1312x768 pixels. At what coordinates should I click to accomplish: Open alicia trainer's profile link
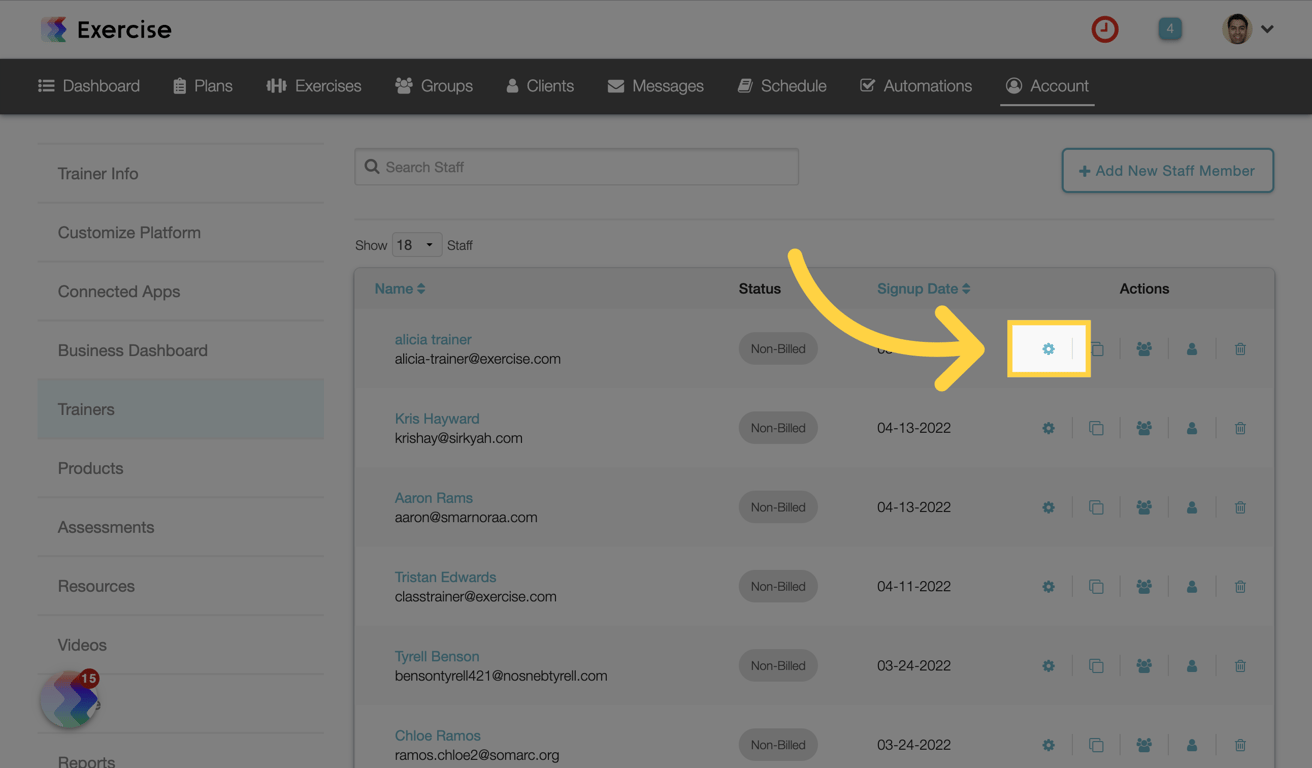click(433, 340)
